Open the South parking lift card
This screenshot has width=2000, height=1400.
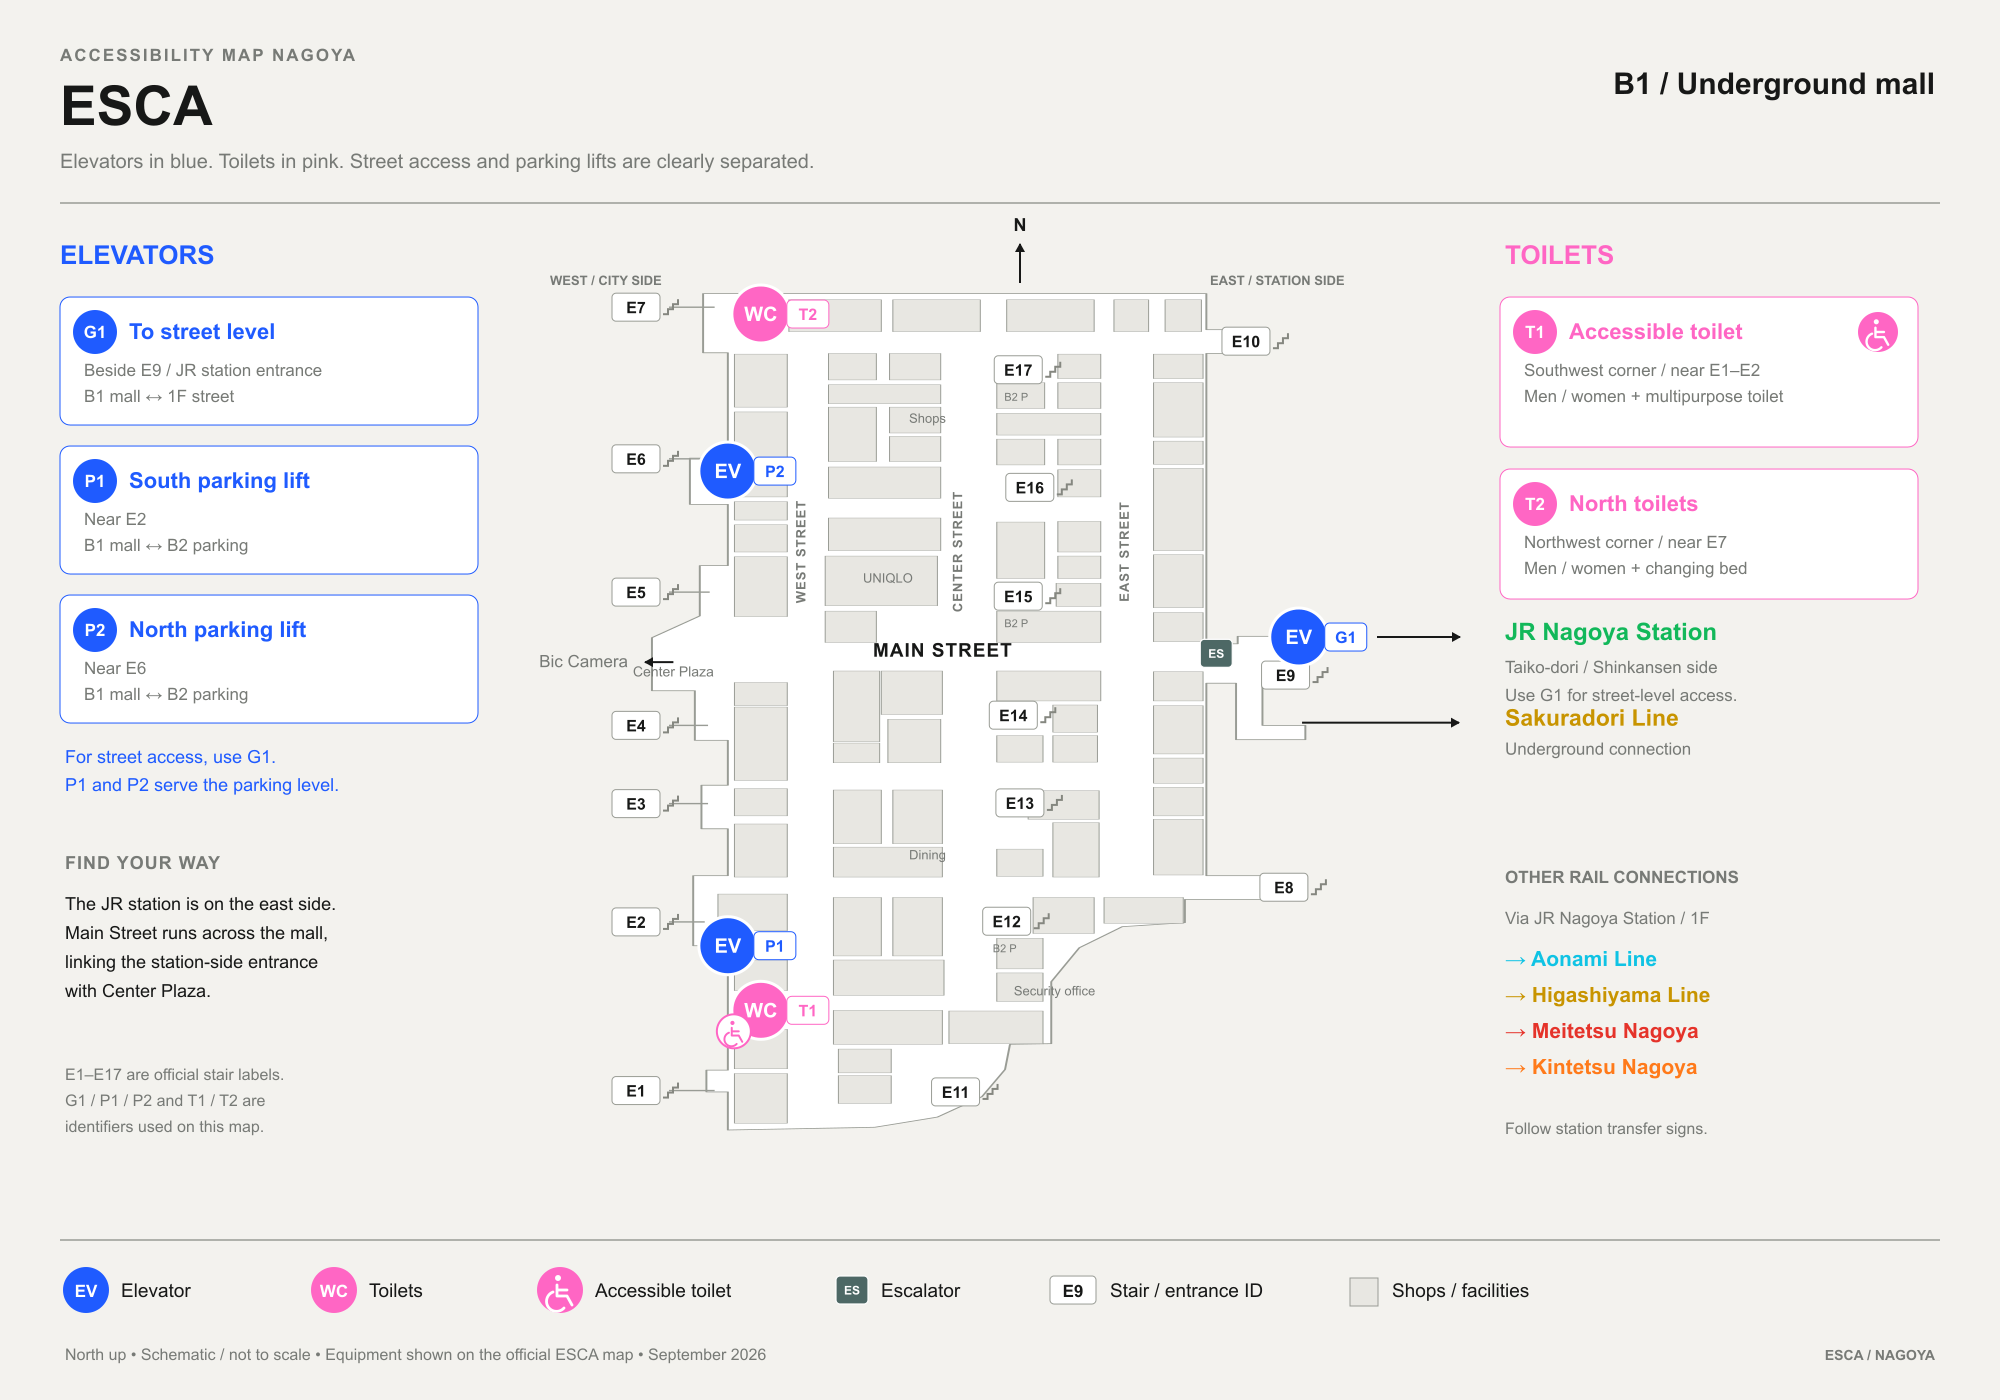tap(269, 510)
